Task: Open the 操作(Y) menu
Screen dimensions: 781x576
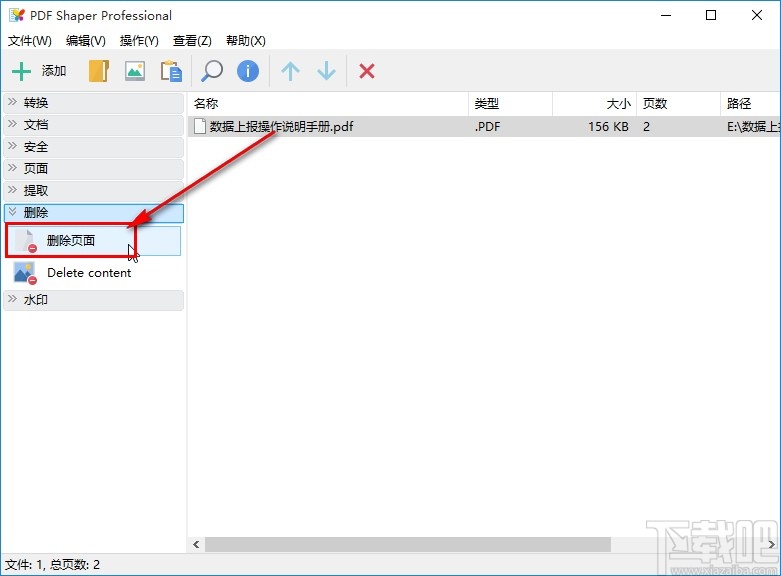Action: coord(139,41)
